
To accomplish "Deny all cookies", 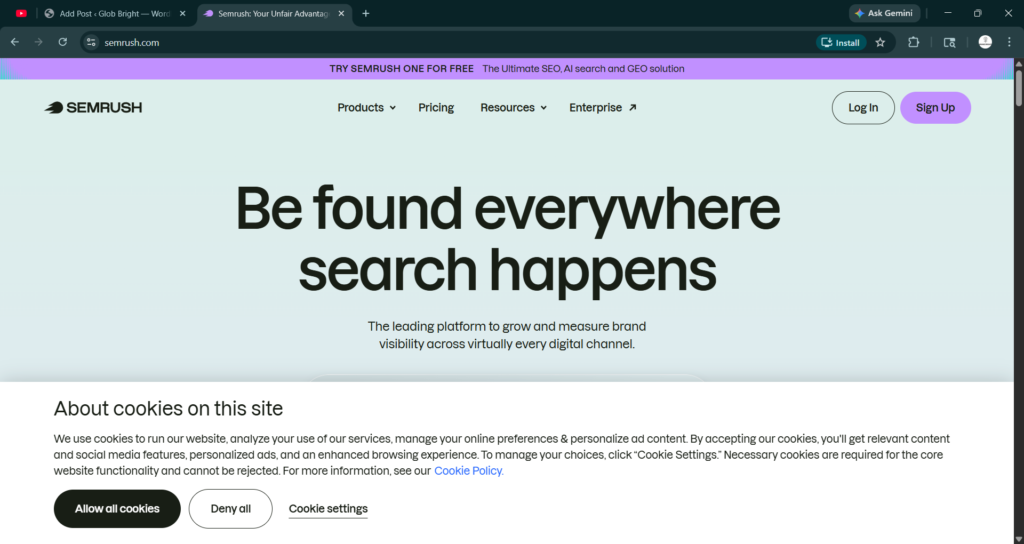I will point(230,509).
